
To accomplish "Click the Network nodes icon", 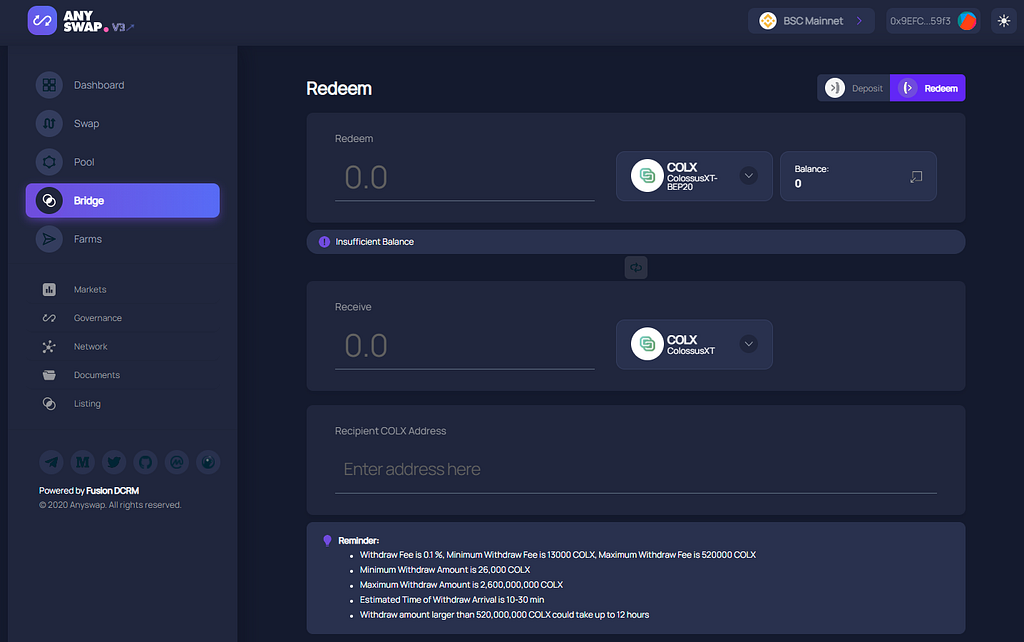I will pos(49,347).
